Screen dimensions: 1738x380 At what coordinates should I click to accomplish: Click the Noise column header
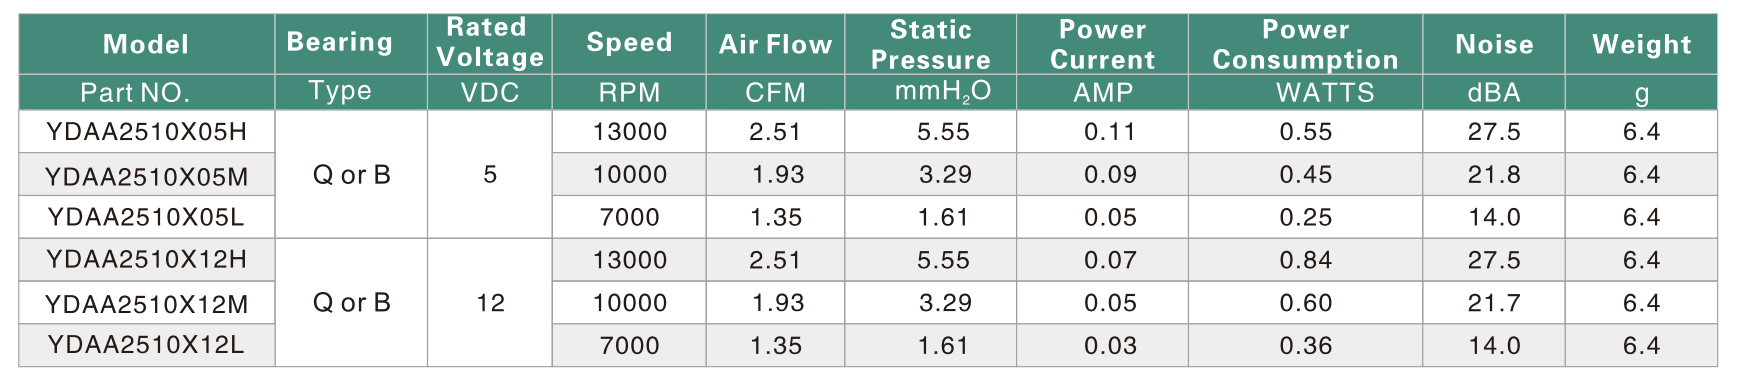[x=1494, y=44]
